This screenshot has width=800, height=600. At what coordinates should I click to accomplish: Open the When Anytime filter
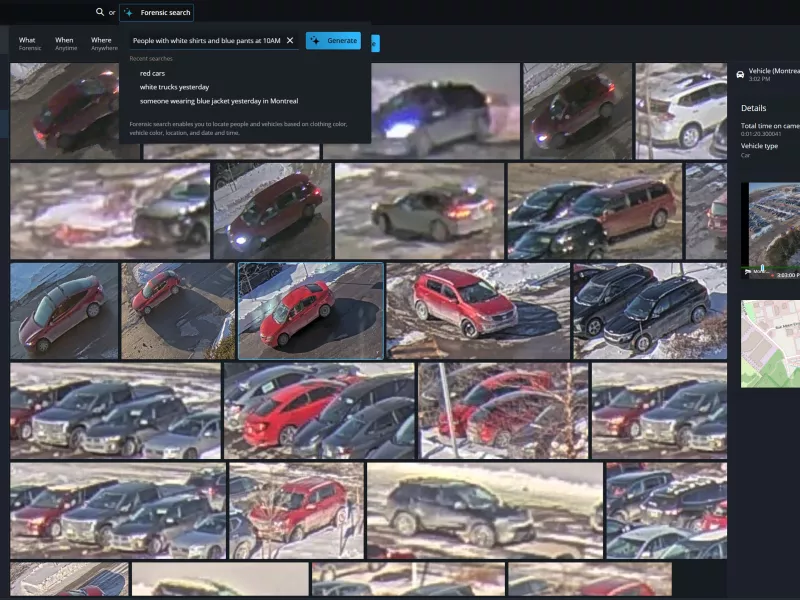coord(65,42)
